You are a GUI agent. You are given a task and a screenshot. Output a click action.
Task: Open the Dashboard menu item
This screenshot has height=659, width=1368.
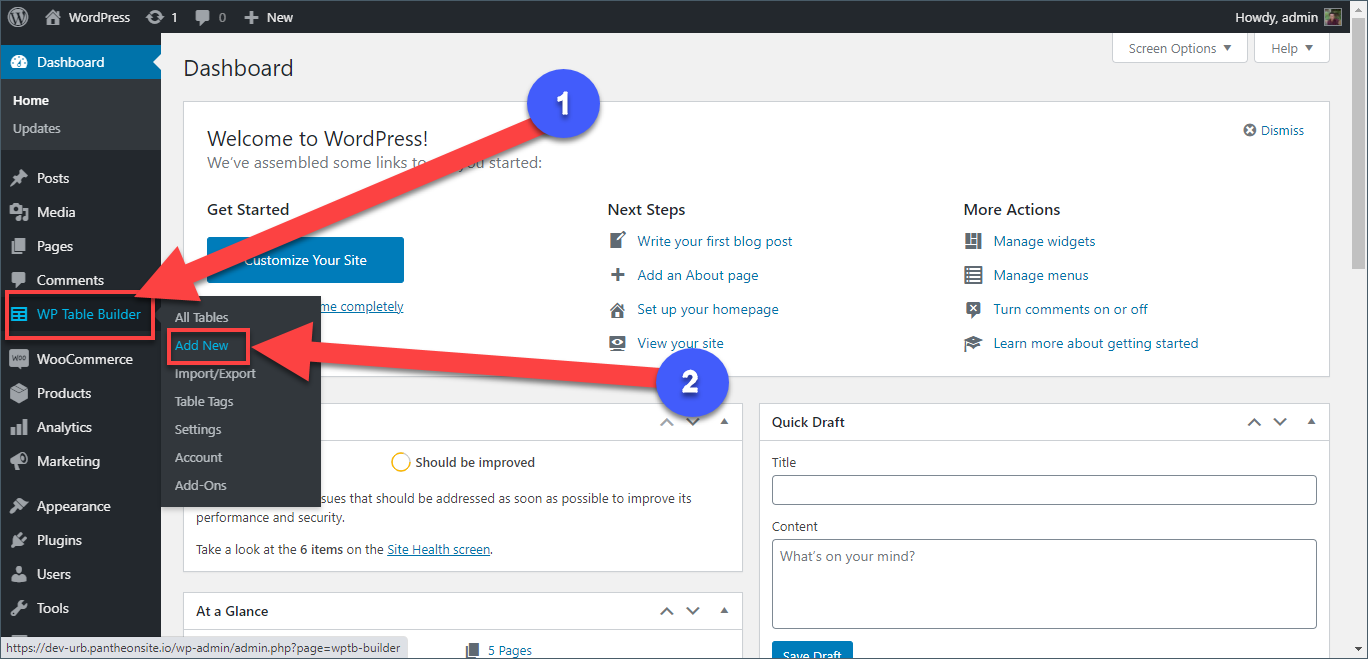80,62
